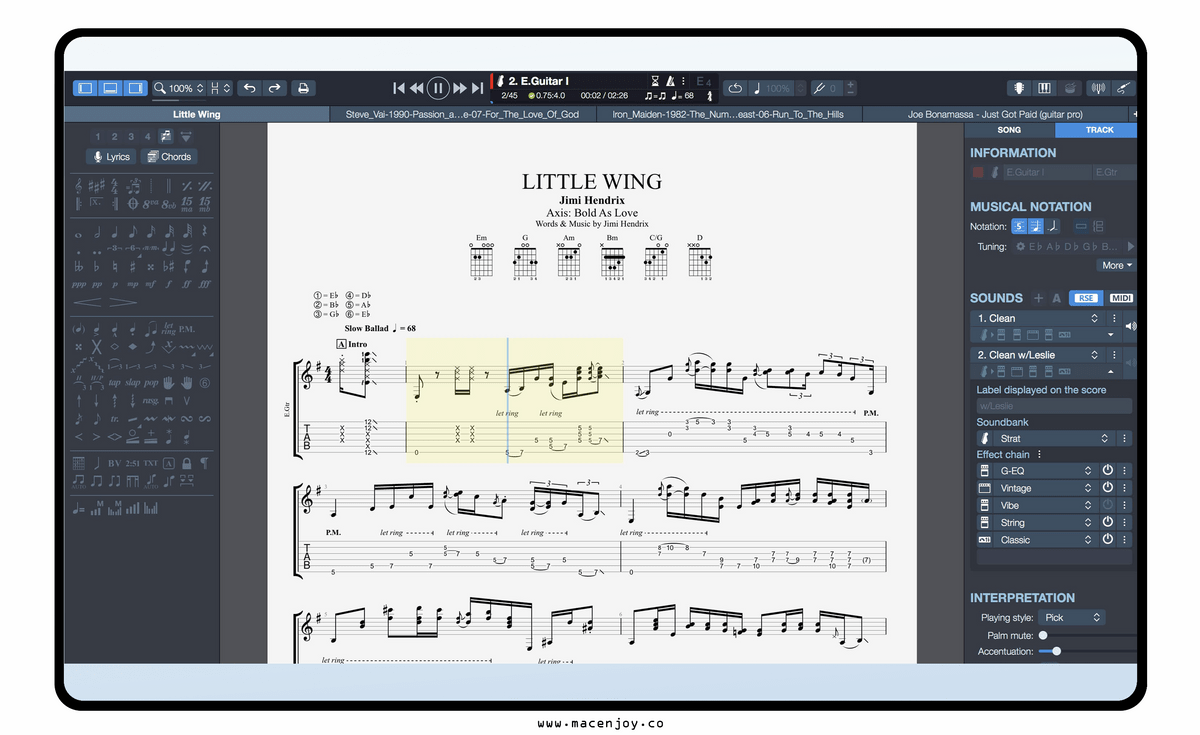Rewind to the previous bar
This screenshot has height=735, width=1200.
(417, 88)
